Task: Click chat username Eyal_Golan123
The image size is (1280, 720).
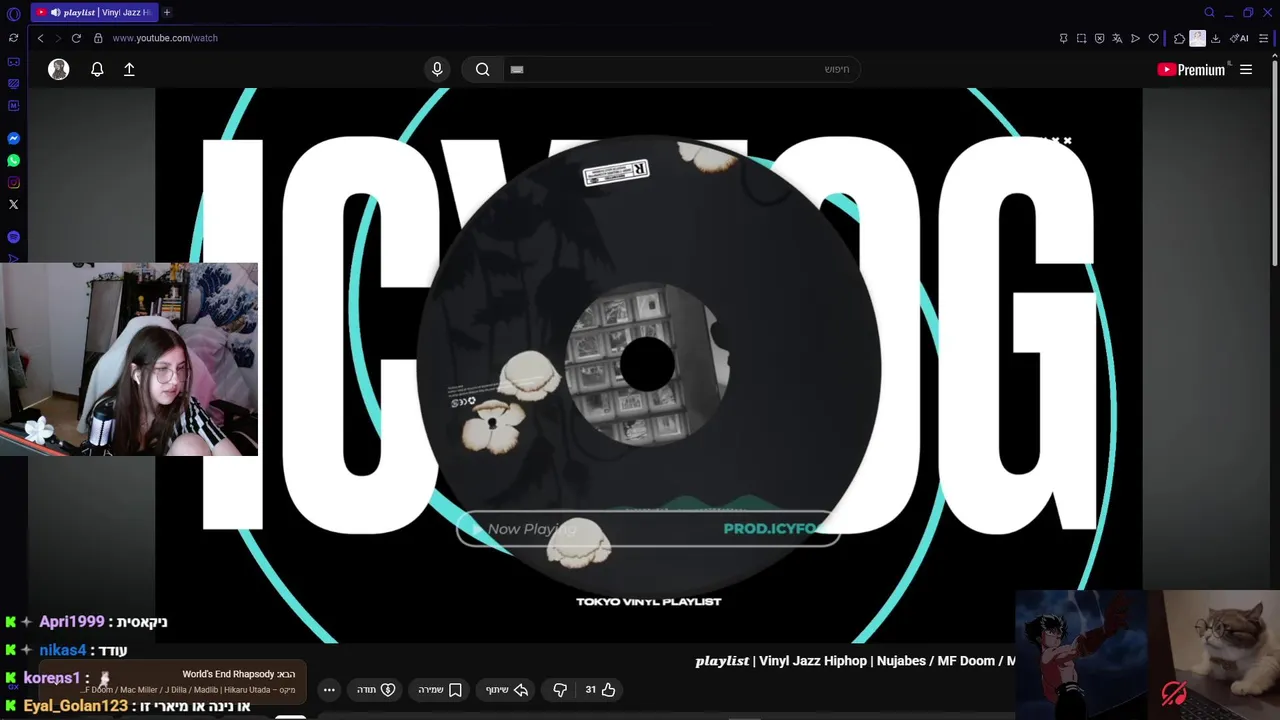Action: [x=76, y=706]
